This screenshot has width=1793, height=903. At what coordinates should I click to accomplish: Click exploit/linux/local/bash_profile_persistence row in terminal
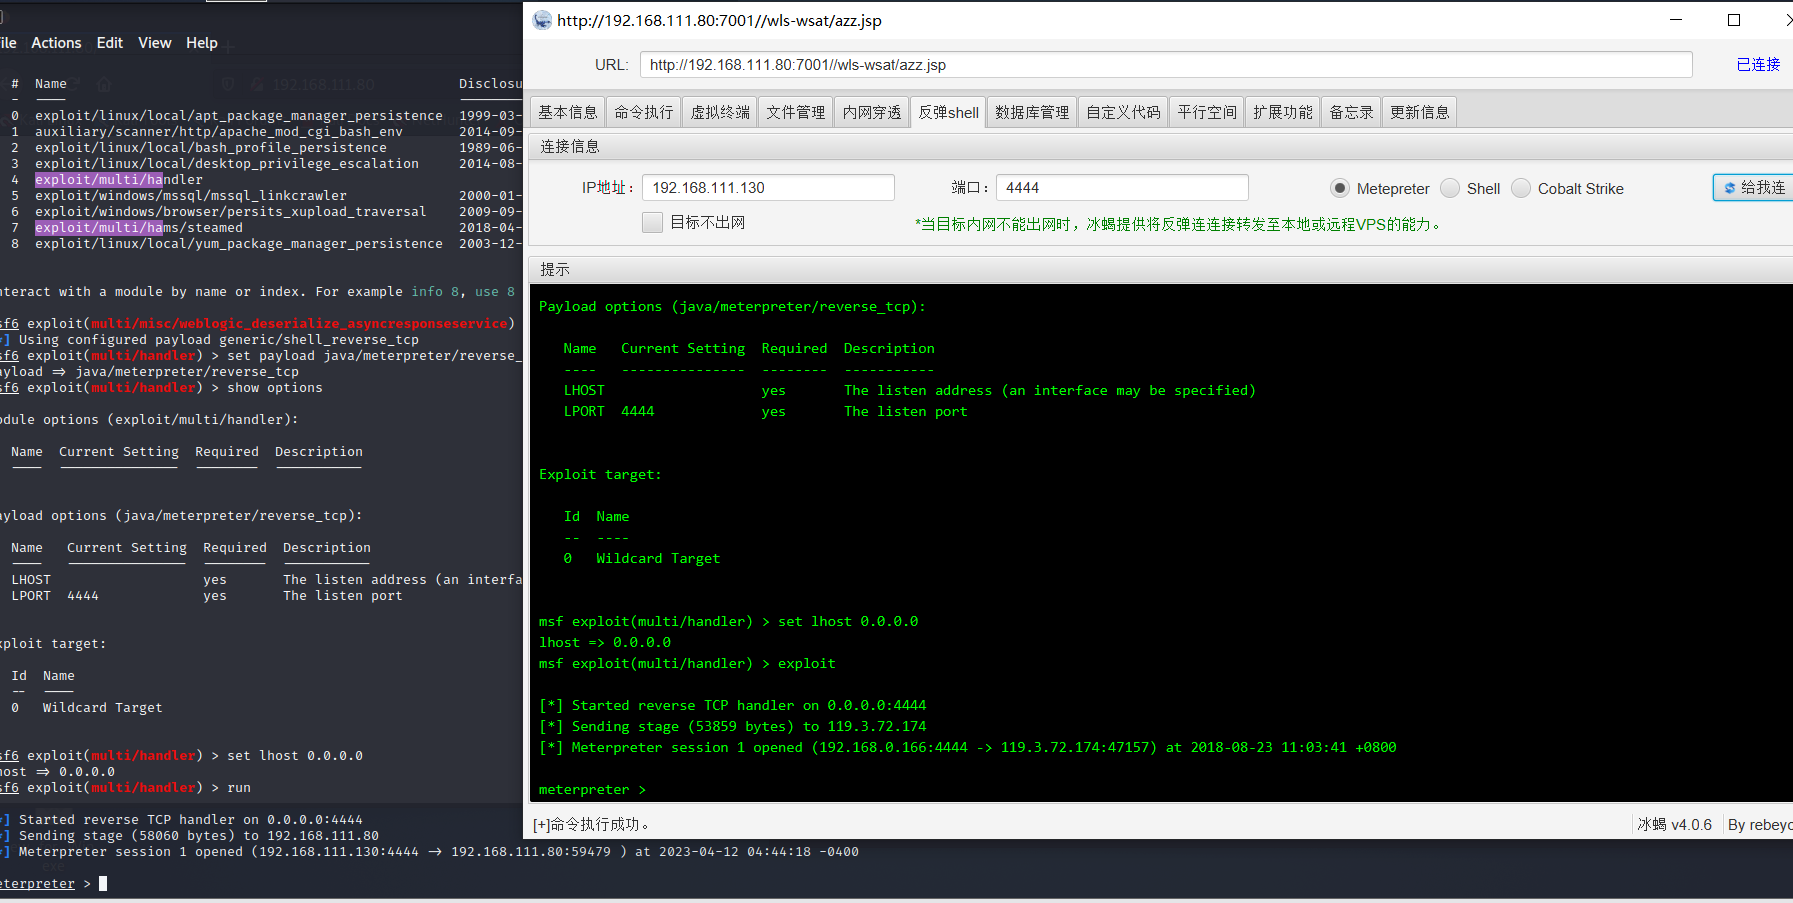tap(211, 148)
